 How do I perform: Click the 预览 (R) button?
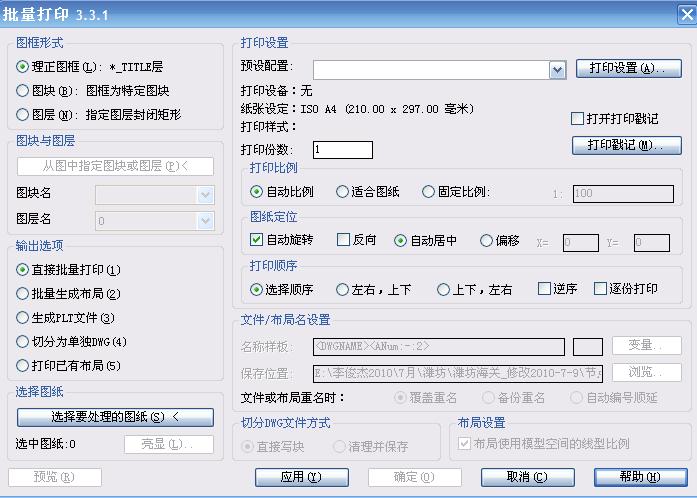55,477
